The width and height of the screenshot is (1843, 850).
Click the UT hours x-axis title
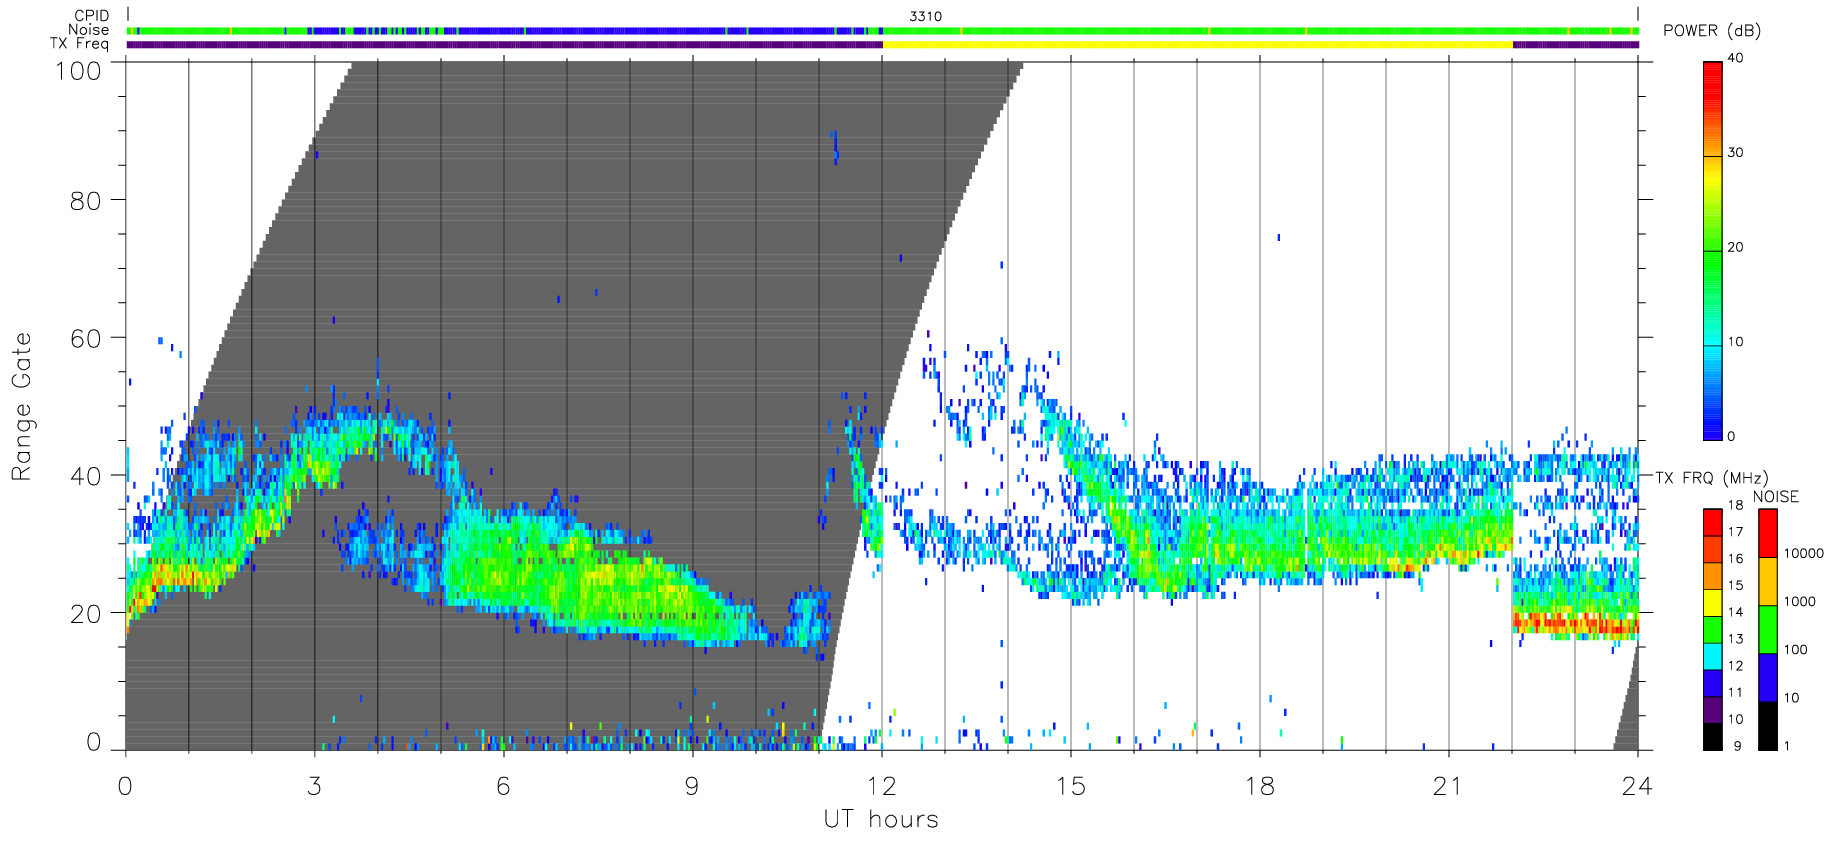pyautogui.click(x=881, y=820)
